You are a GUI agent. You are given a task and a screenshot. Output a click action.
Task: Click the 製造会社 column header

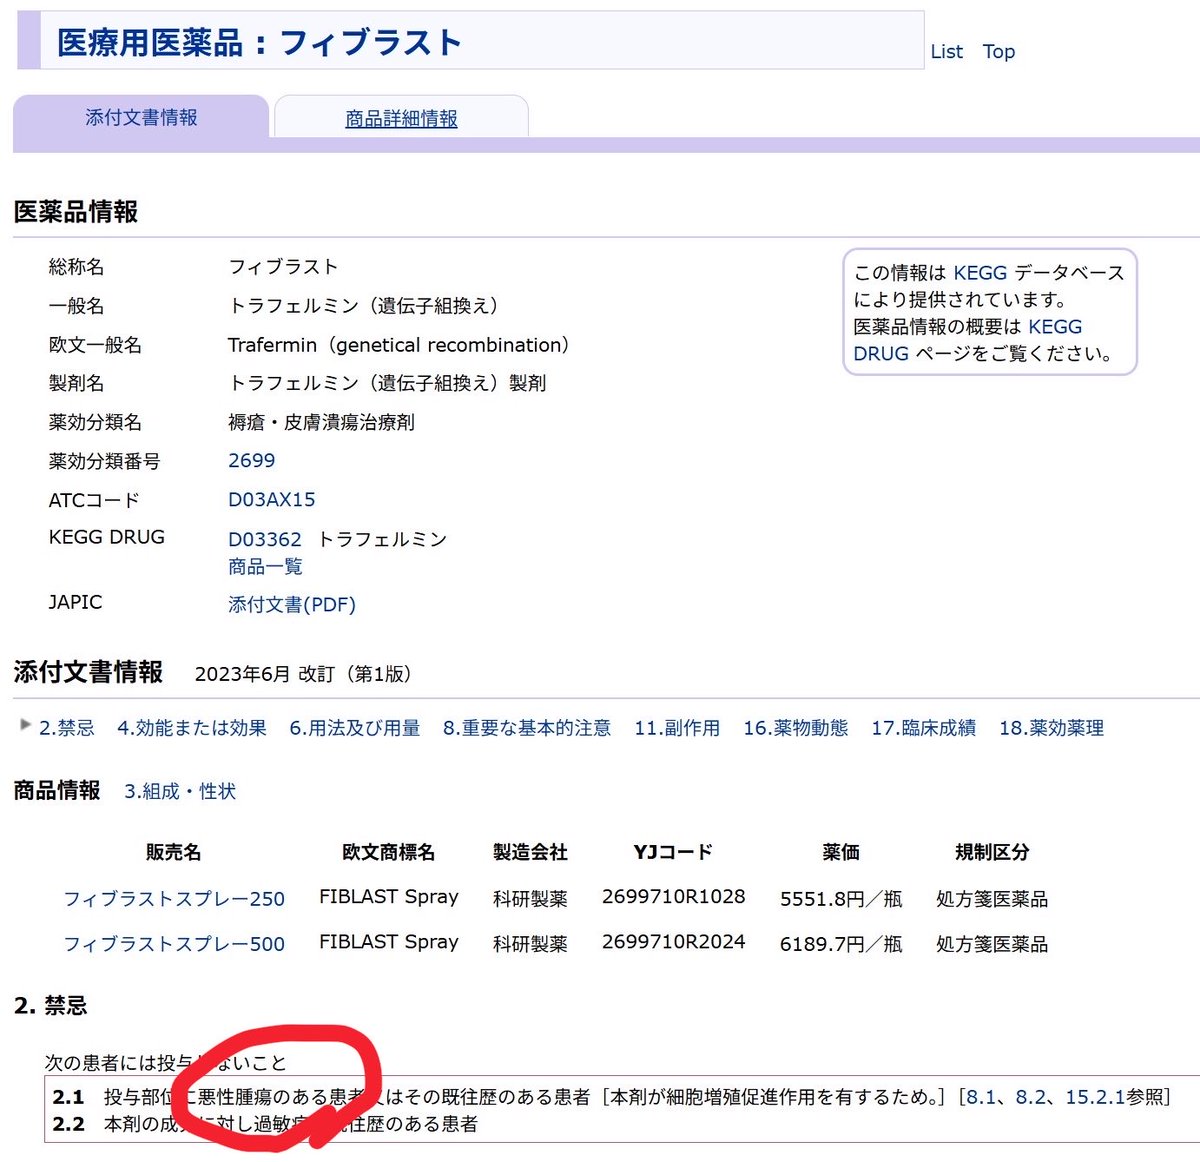[530, 852]
